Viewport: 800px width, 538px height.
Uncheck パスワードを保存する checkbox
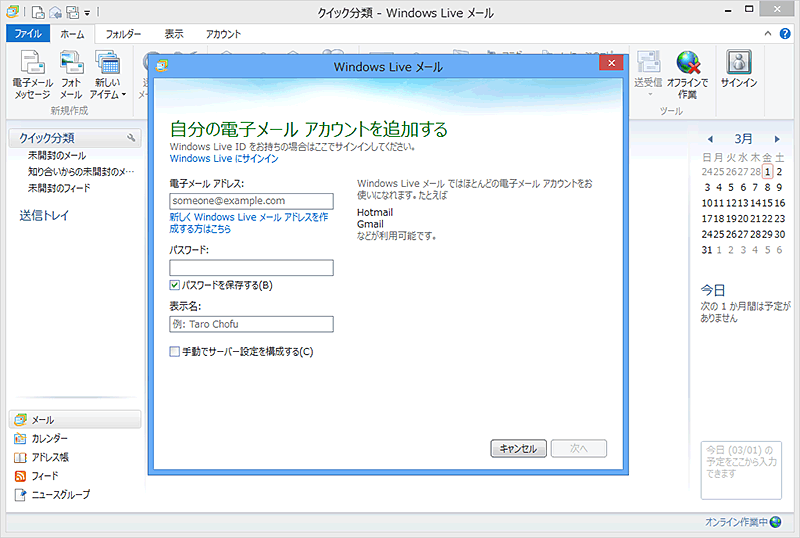point(174,285)
